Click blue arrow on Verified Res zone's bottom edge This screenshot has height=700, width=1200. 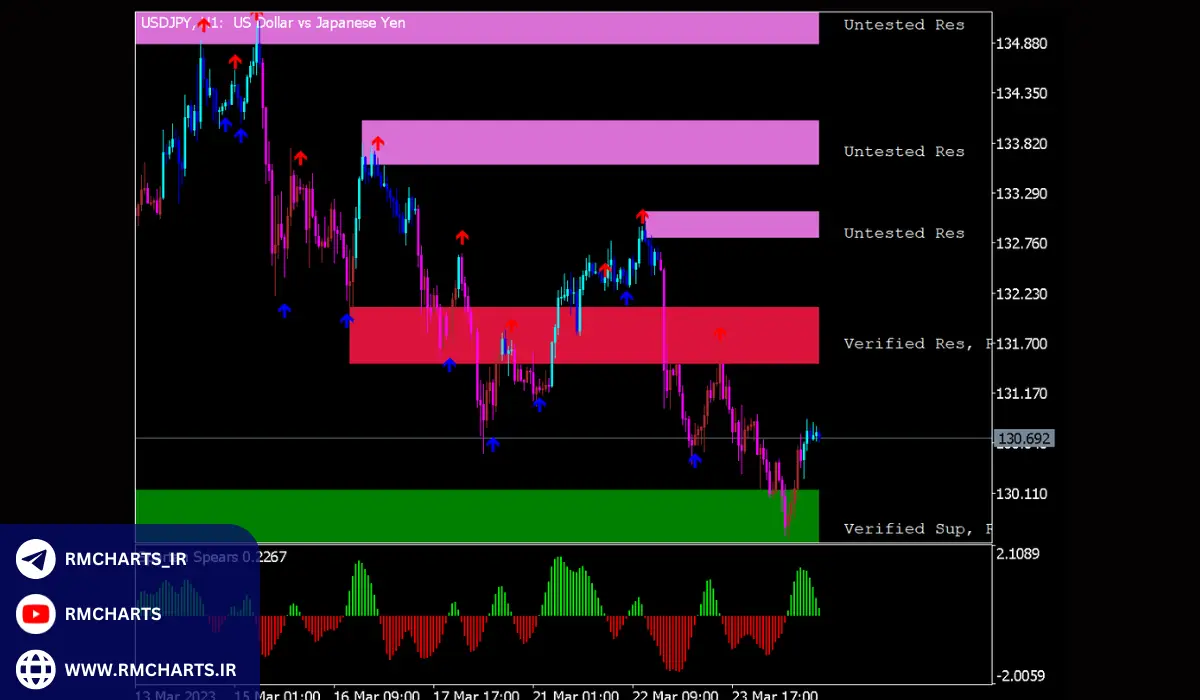[x=449, y=364]
